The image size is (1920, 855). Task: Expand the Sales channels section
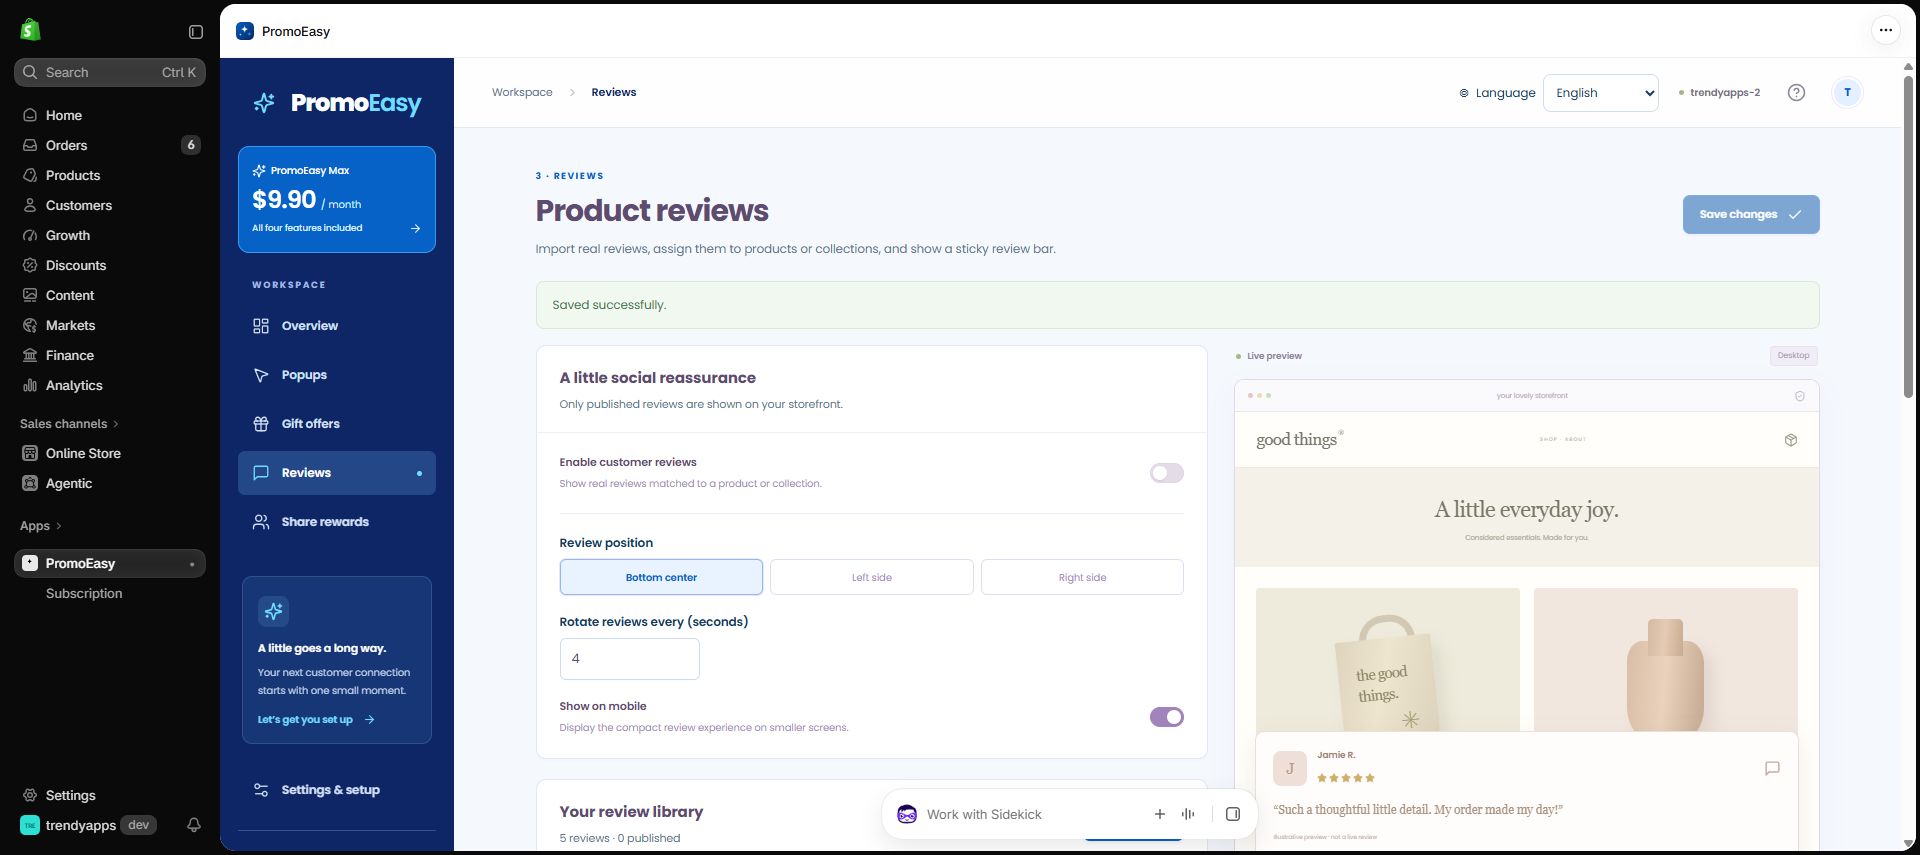[x=69, y=424]
